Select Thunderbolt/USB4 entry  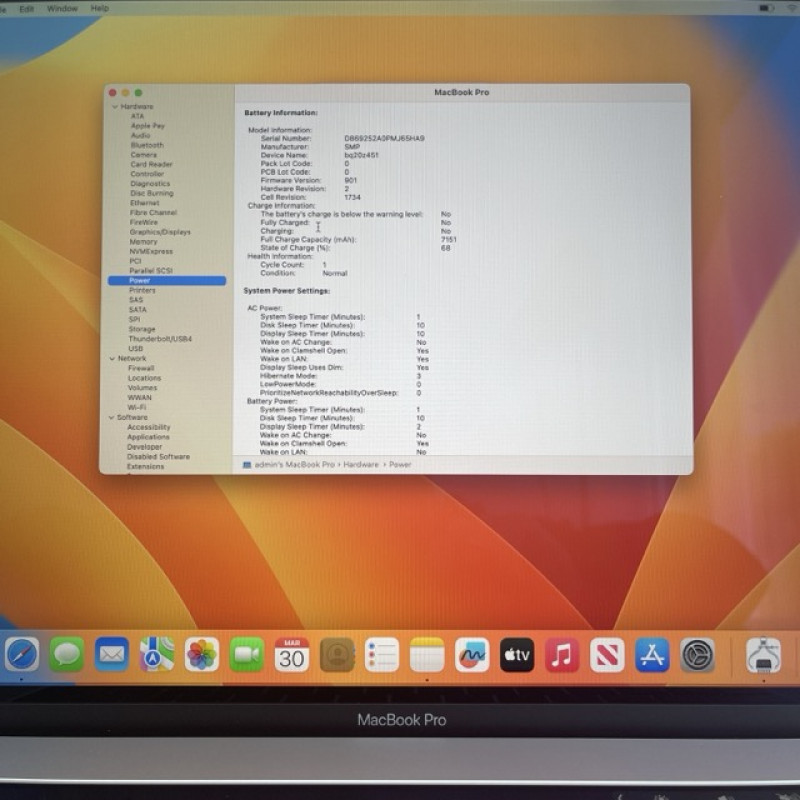[x=160, y=339]
